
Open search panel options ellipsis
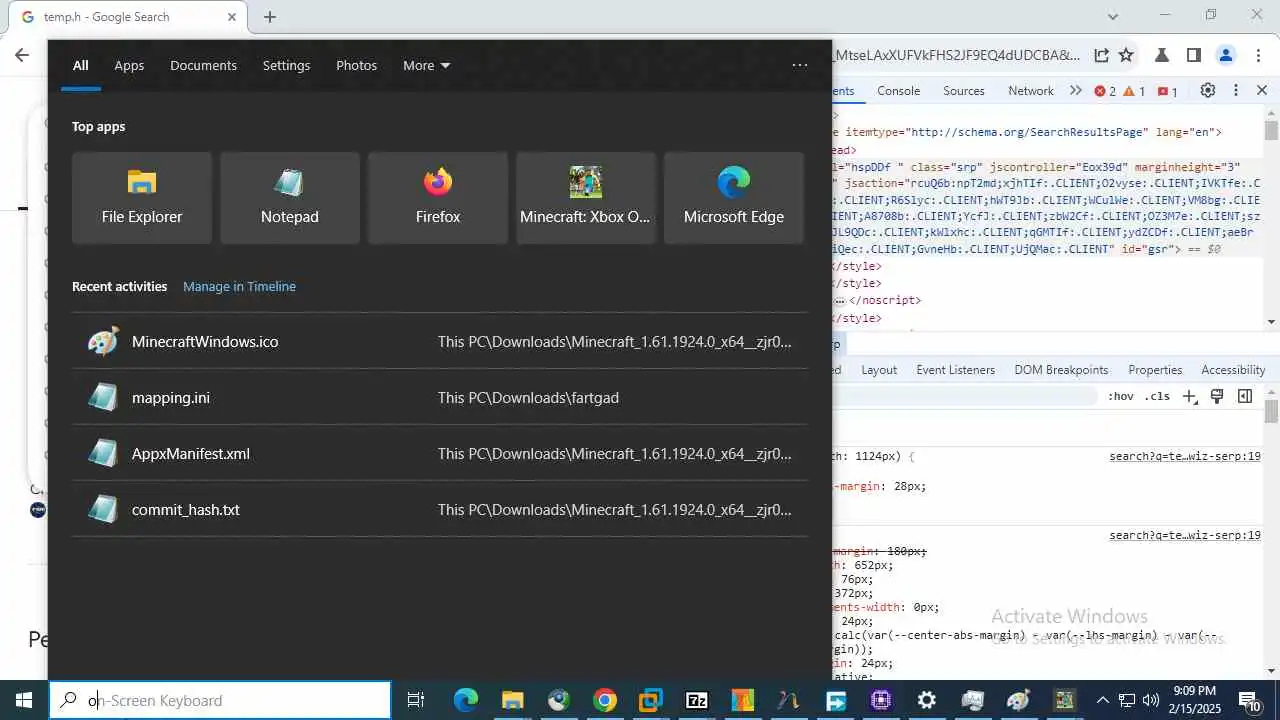[799, 65]
